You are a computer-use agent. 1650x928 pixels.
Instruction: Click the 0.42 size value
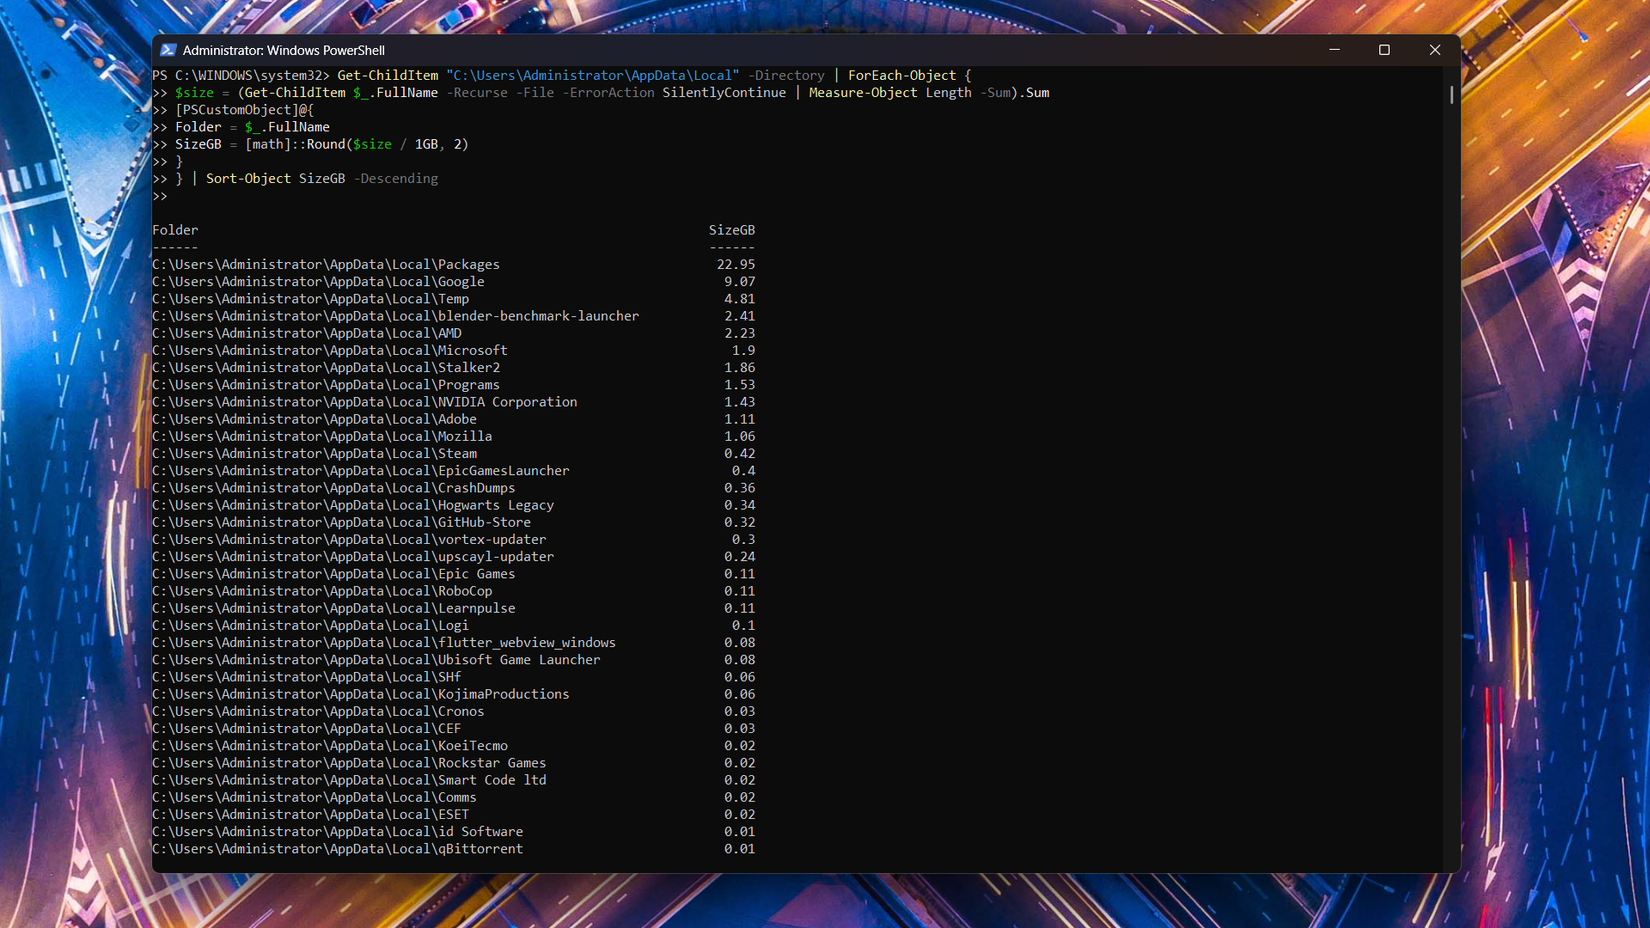click(740, 454)
